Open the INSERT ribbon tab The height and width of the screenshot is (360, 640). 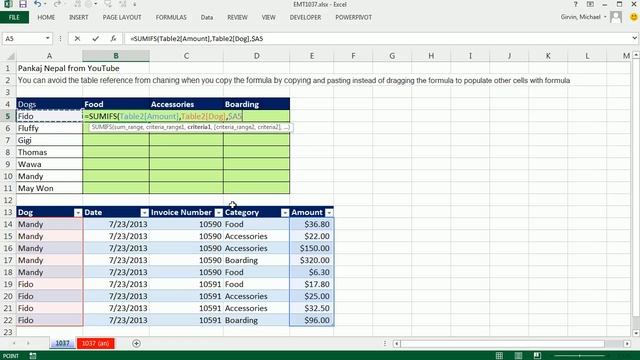click(79, 18)
